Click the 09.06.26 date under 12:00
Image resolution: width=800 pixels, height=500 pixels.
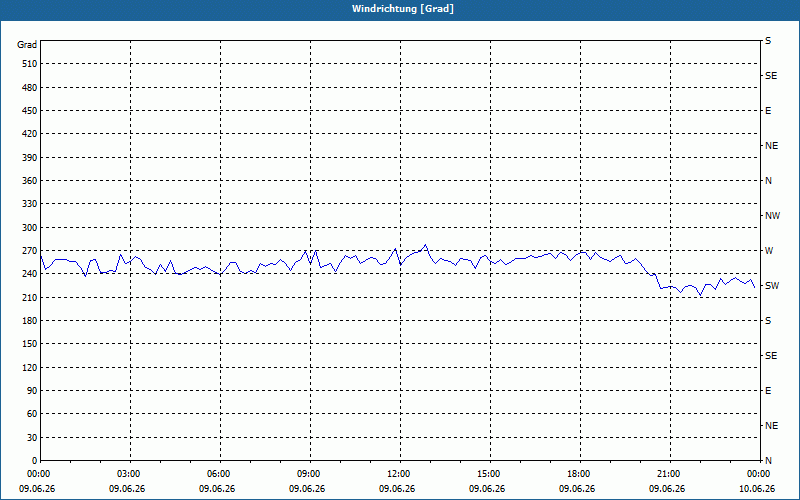(x=397, y=489)
